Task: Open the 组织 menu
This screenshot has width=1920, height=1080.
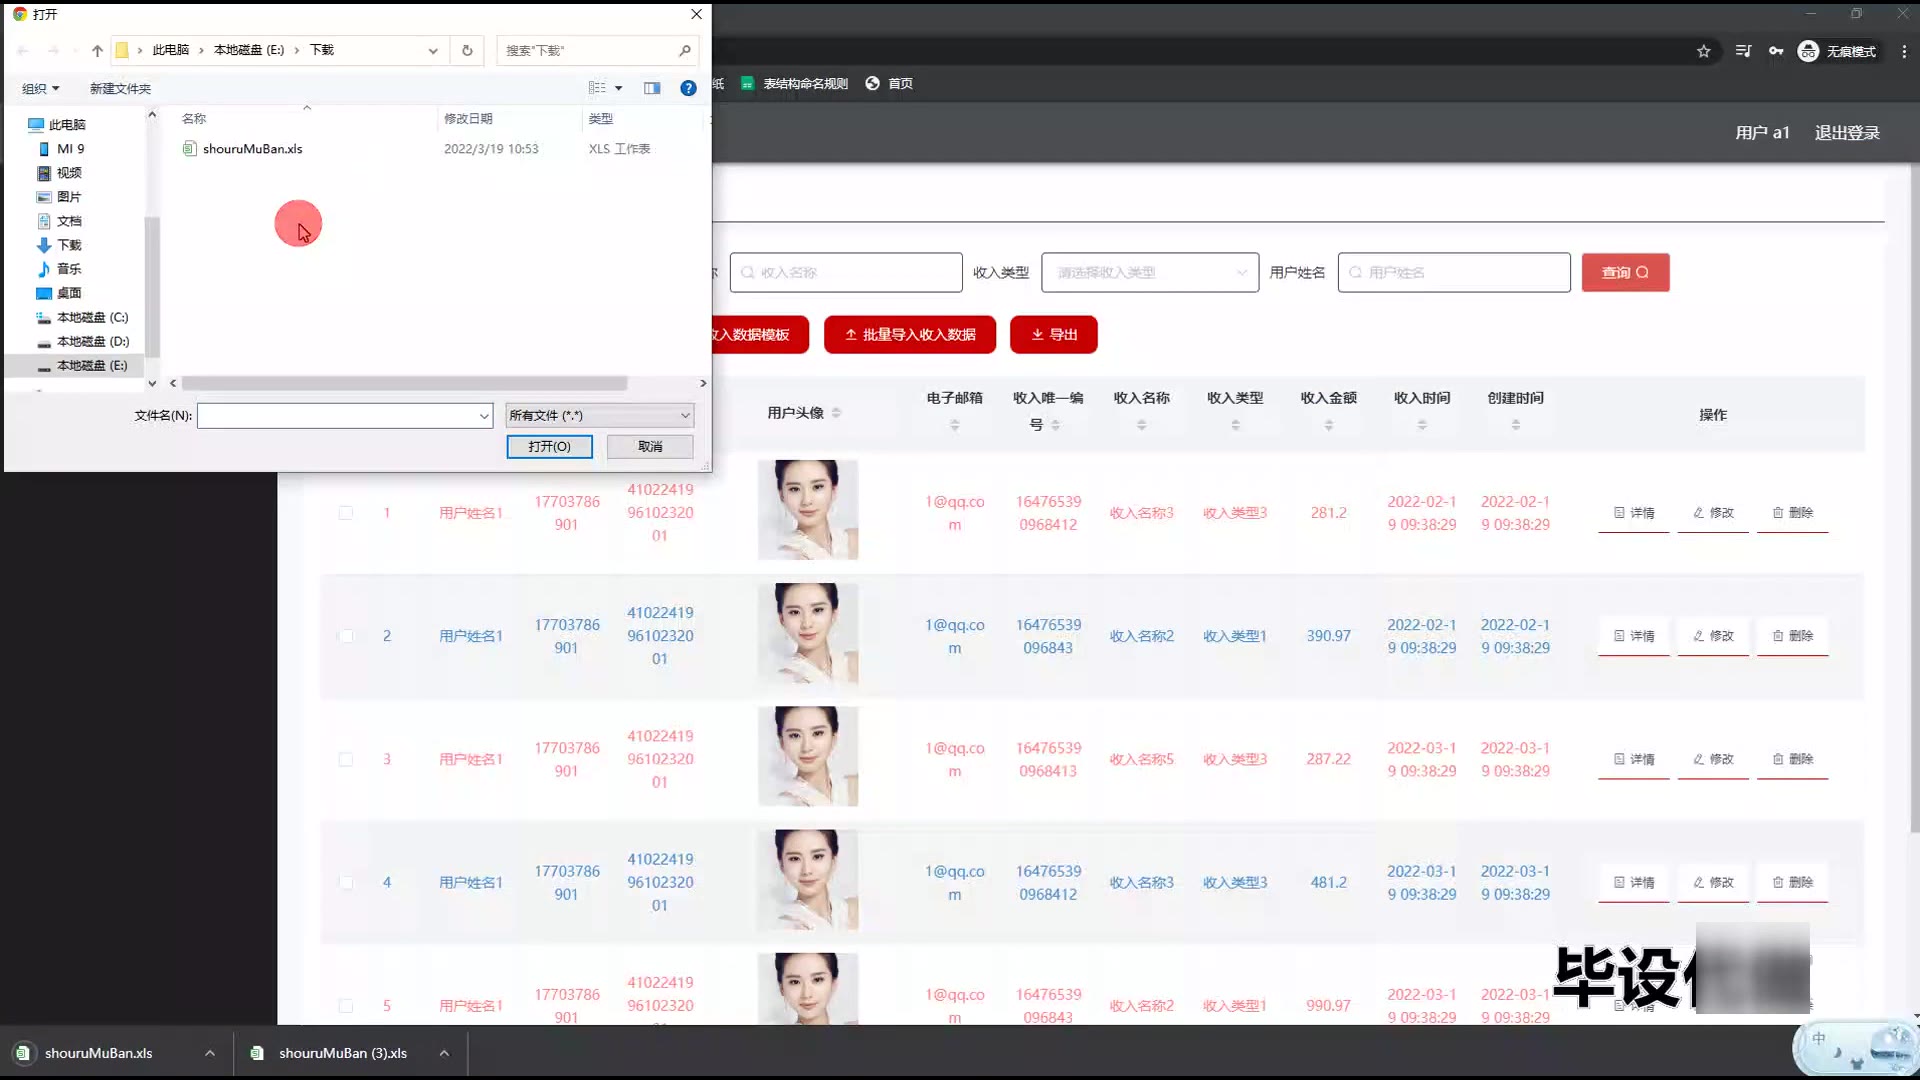Action: click(41, 88)
